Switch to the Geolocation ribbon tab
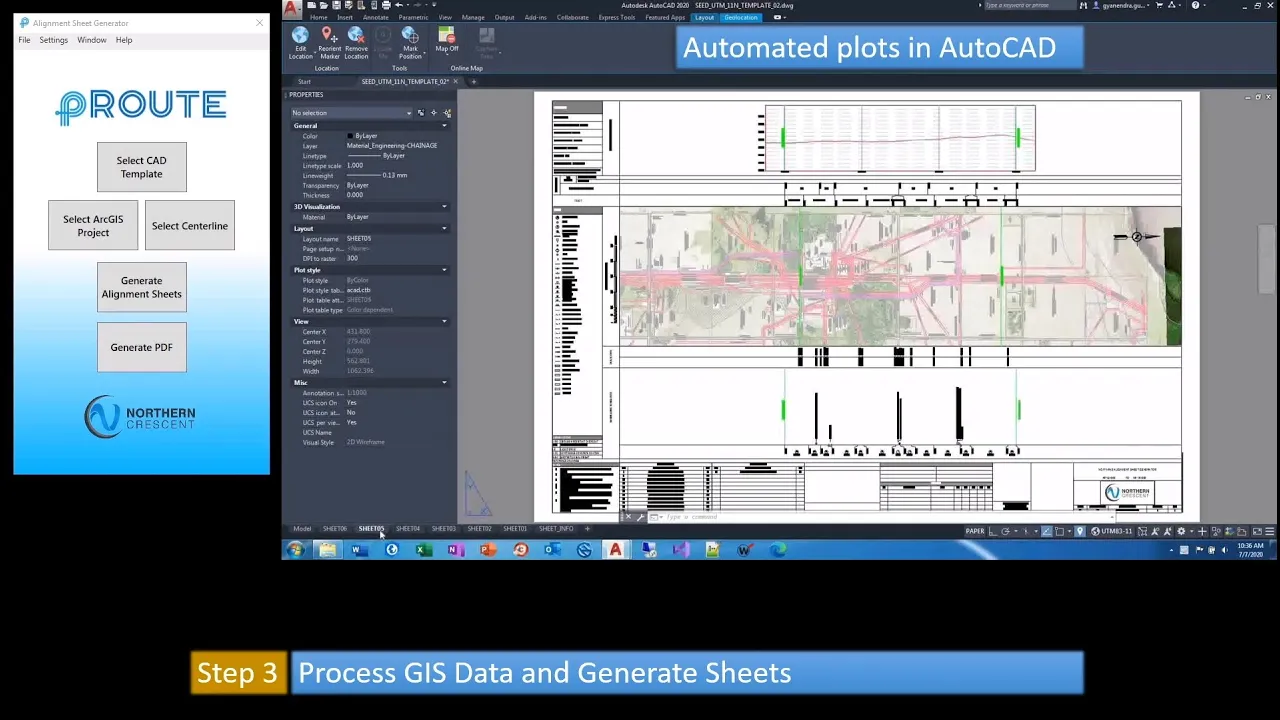Image resolution: width=1280 pixels, height=720 pixels. pyautogui.click(x=741, y=17)
